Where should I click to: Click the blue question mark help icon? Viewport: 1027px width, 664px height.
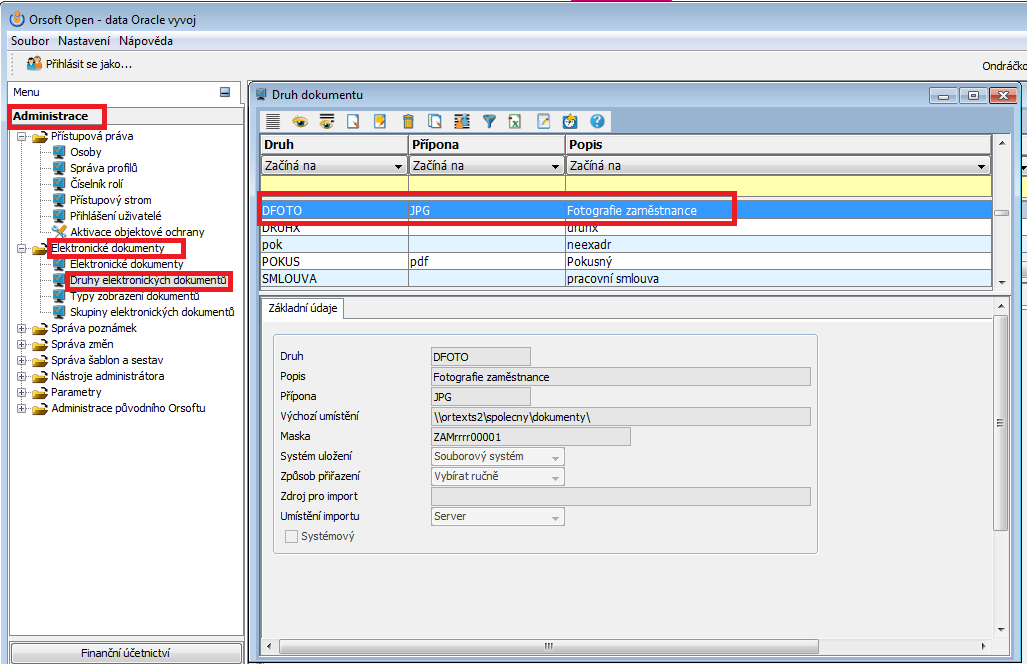[x=598, y=121]
